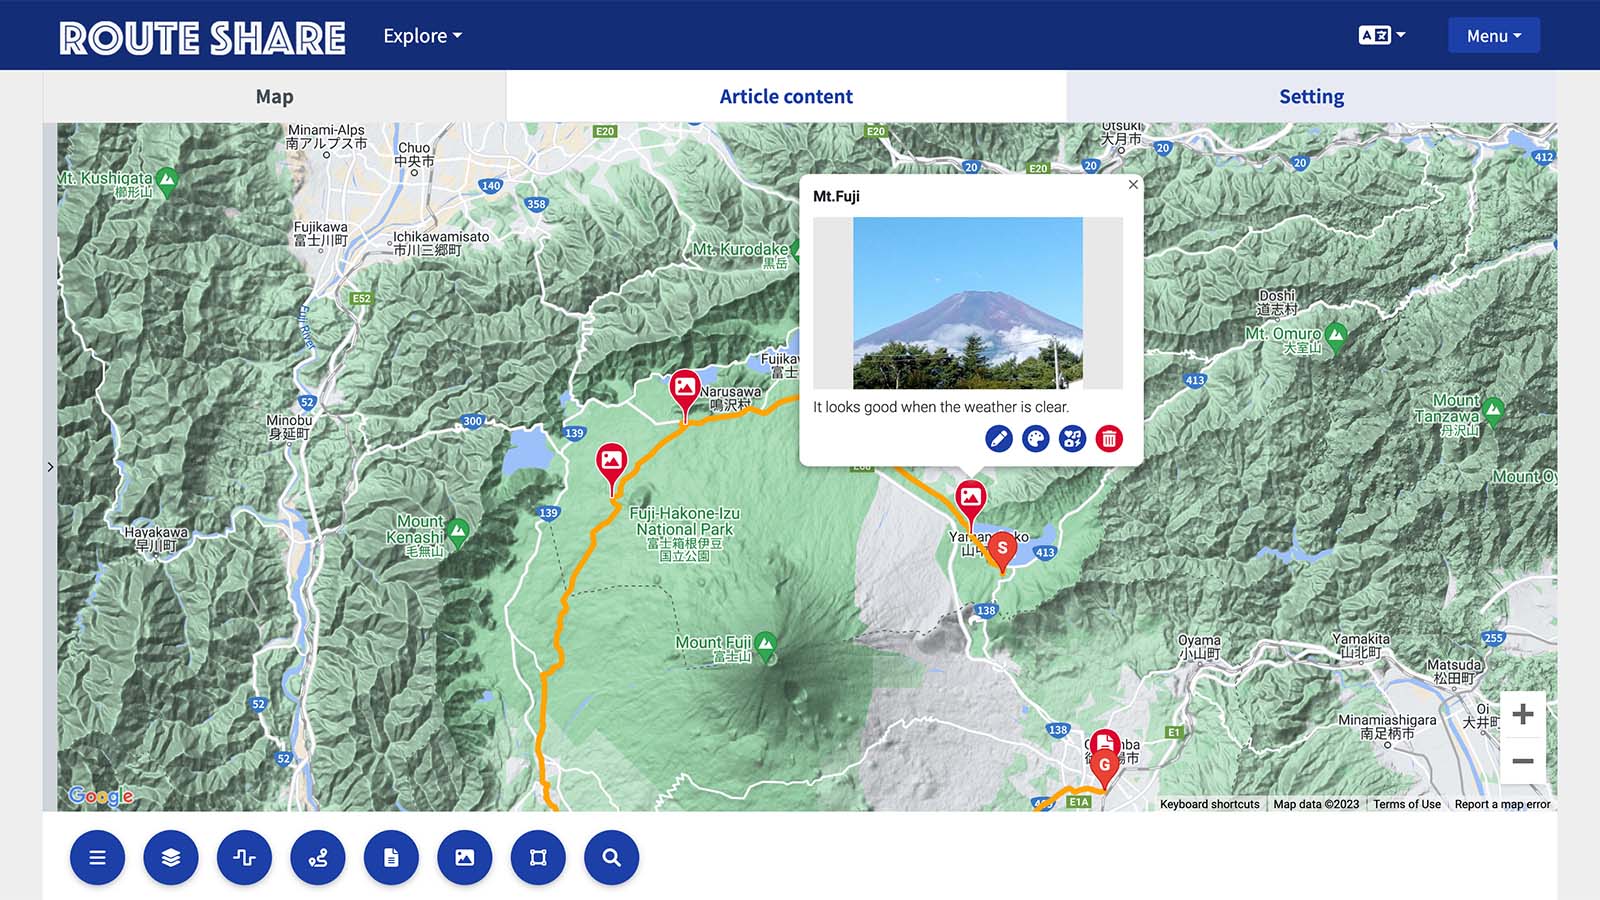1600x900 pixels.
Task: Click the red G goal marker
Action: pyautogui.click(x=1105, y=767)
